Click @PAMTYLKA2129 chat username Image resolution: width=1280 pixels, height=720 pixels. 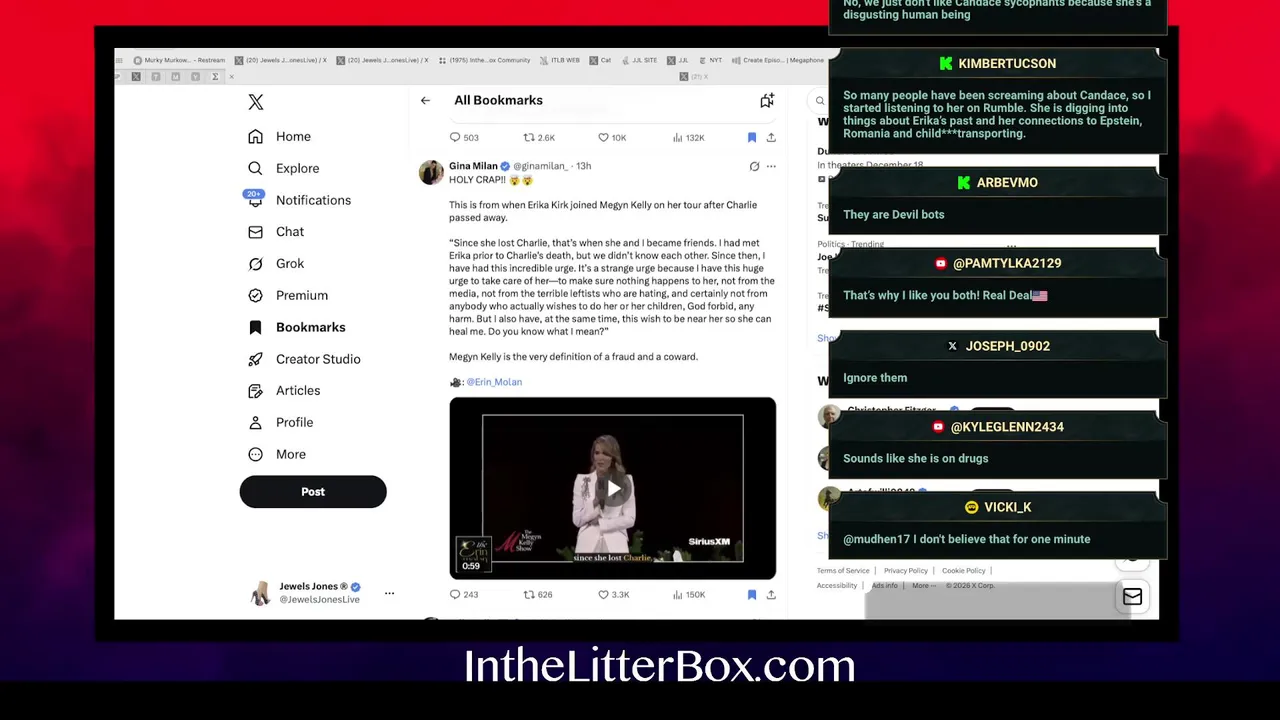[x=1006, y=263]
